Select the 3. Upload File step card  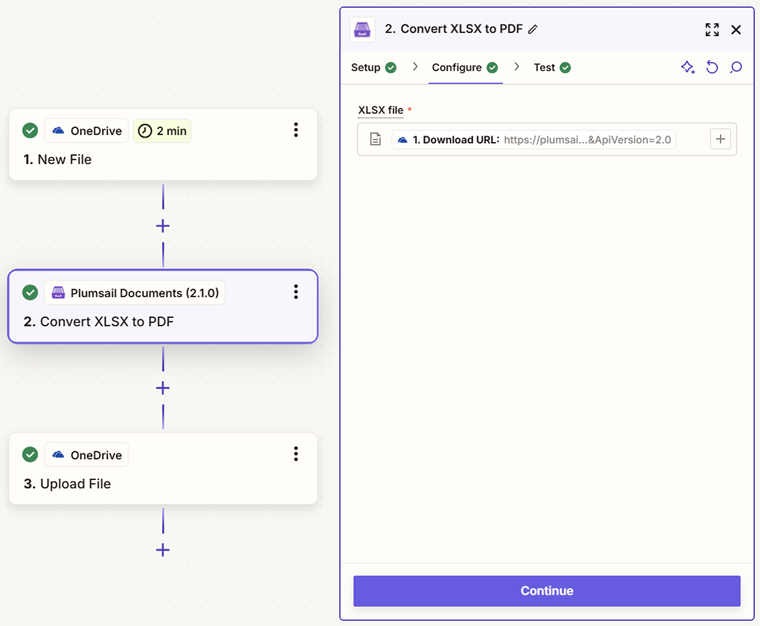[x=163, y=469]
